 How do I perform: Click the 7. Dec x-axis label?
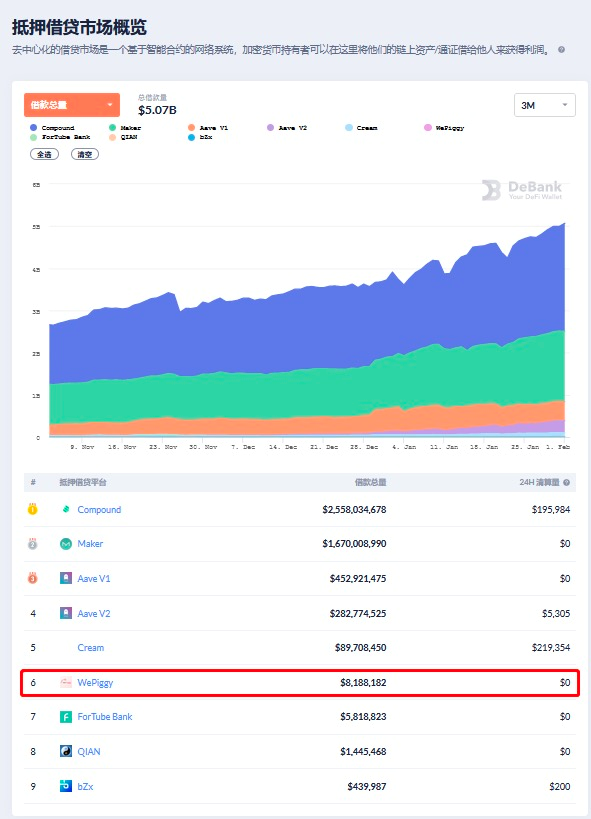[x=244, y=447]
